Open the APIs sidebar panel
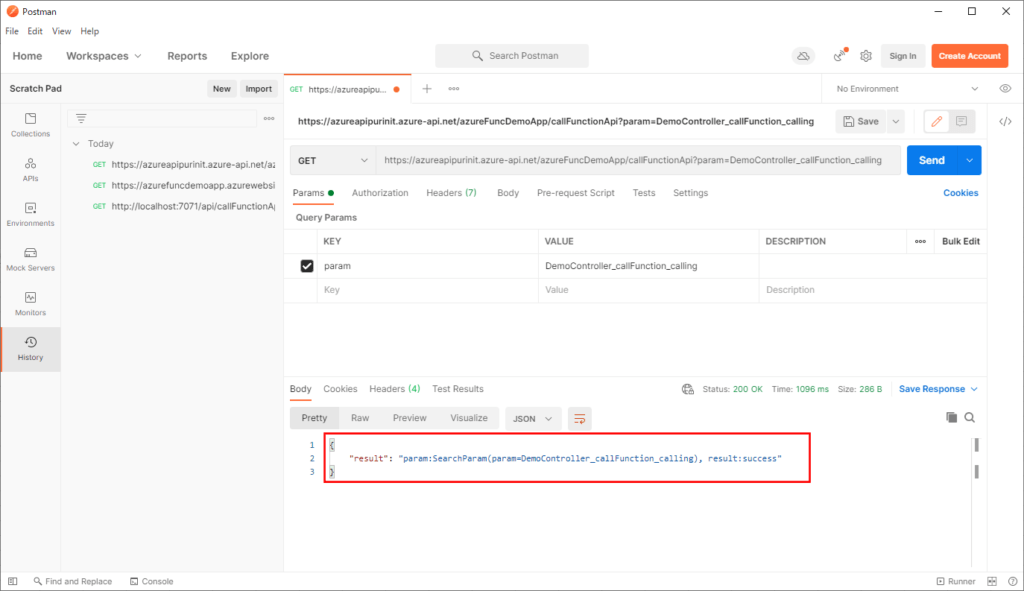Screen dimensions: 1024x591 pyautogui.click(x=30, y=168)
